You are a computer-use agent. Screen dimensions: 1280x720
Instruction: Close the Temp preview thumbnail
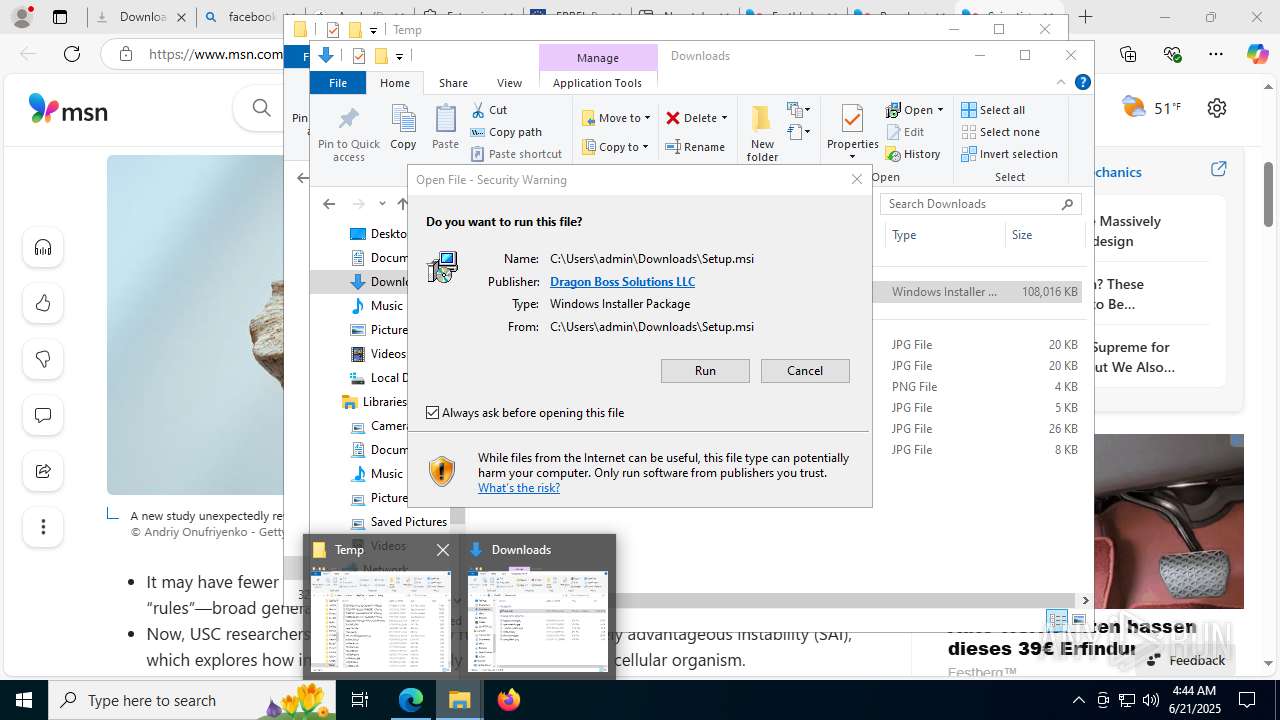(x=443, y=550)
